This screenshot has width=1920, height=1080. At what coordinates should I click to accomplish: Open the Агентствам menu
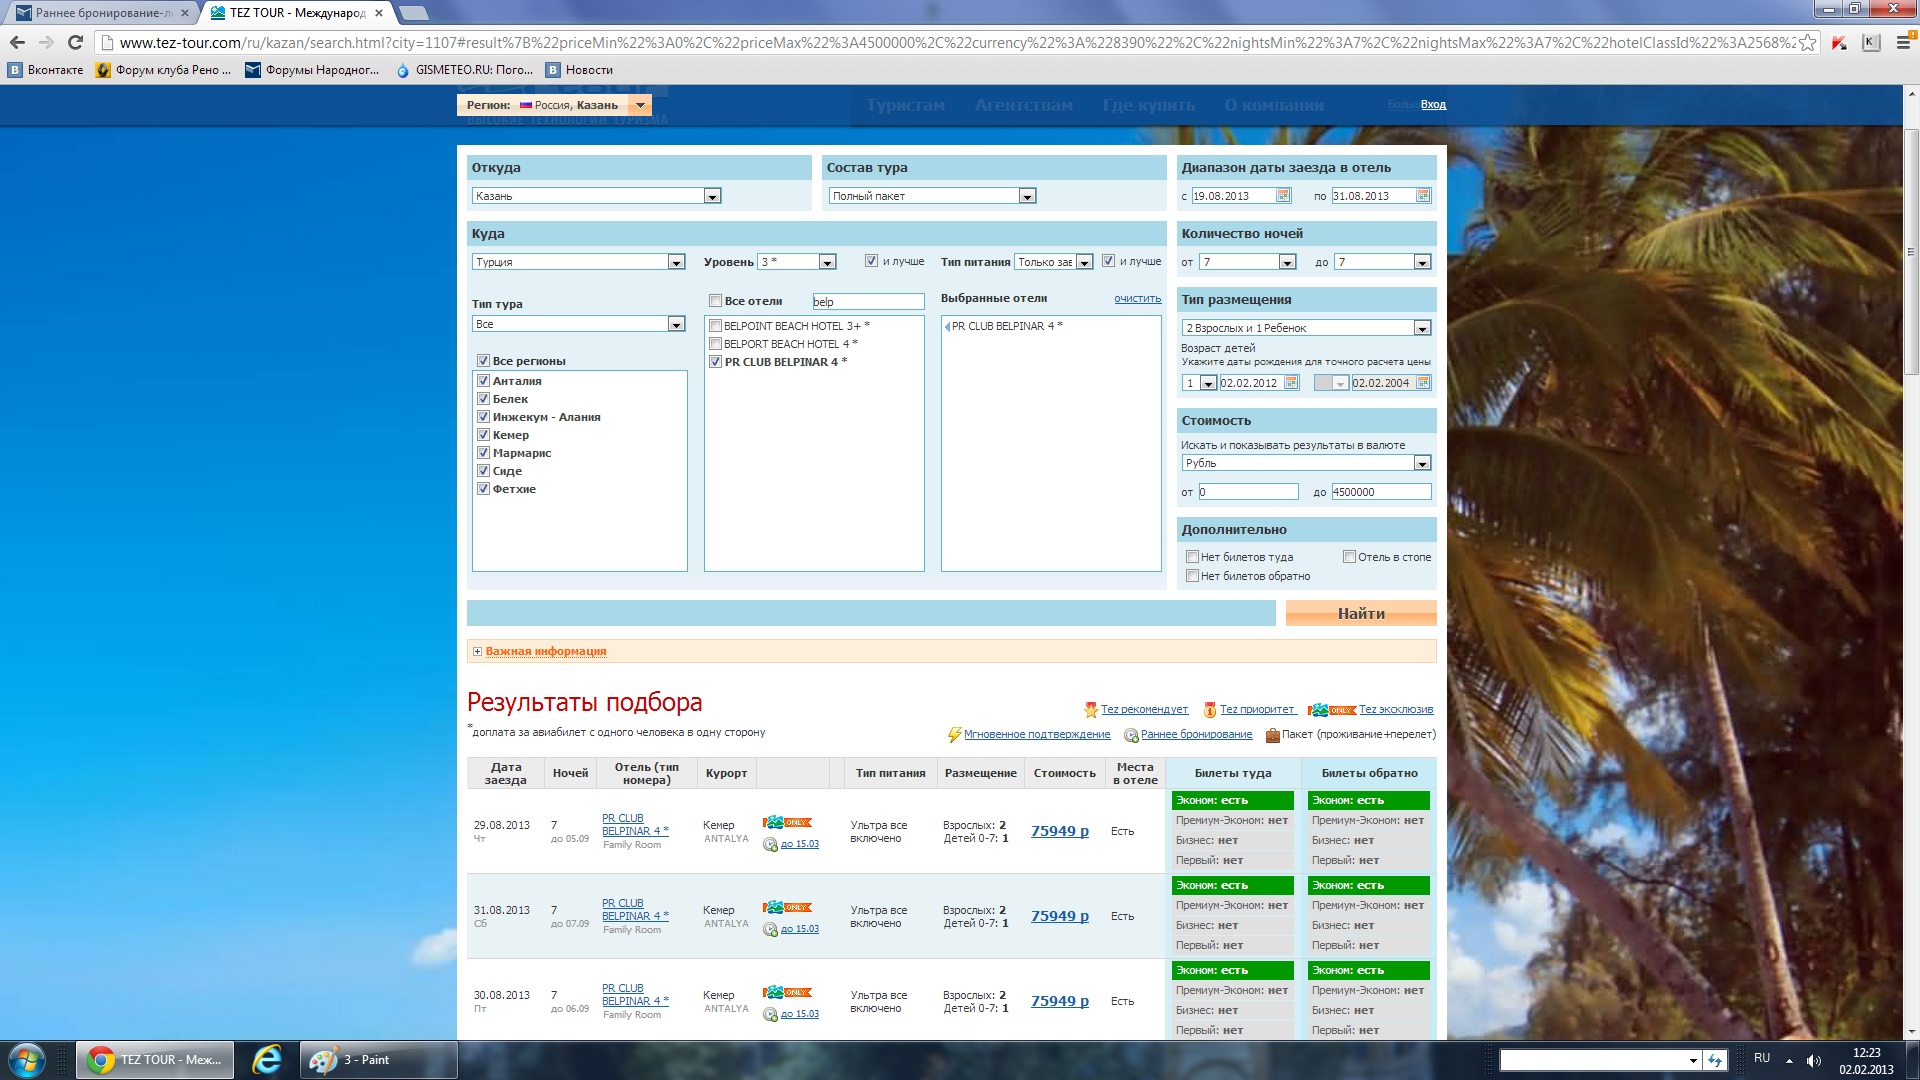1023,105
